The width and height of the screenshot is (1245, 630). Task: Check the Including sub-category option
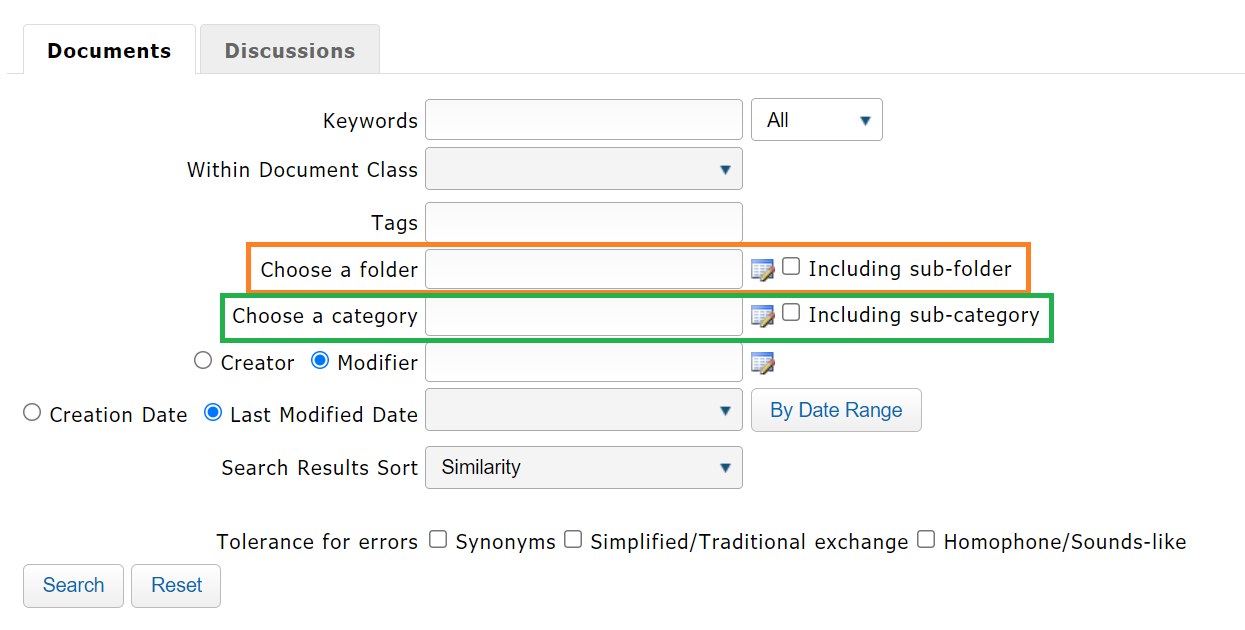click(791, 313)
